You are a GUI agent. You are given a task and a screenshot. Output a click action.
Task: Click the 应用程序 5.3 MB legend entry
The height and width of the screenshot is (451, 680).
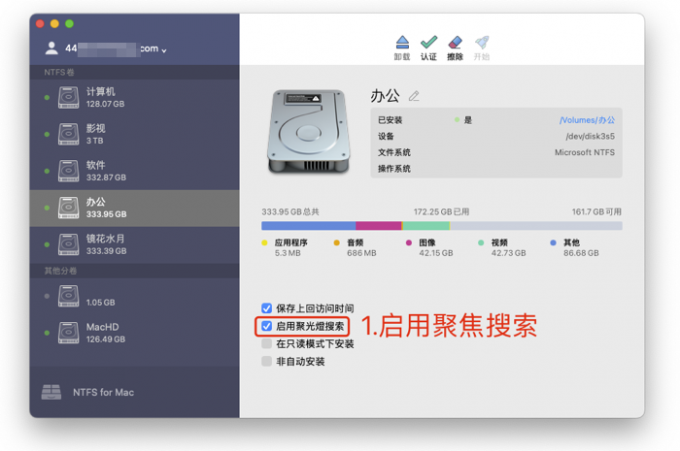pos(284,248)
